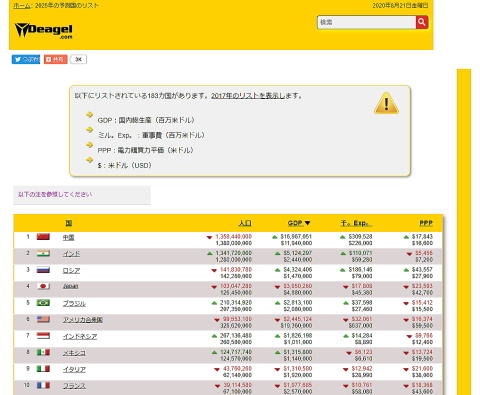The width and height of the screenshot is (480, 395).
Task: Open the 中国 country link
Action: pos(69,237)
